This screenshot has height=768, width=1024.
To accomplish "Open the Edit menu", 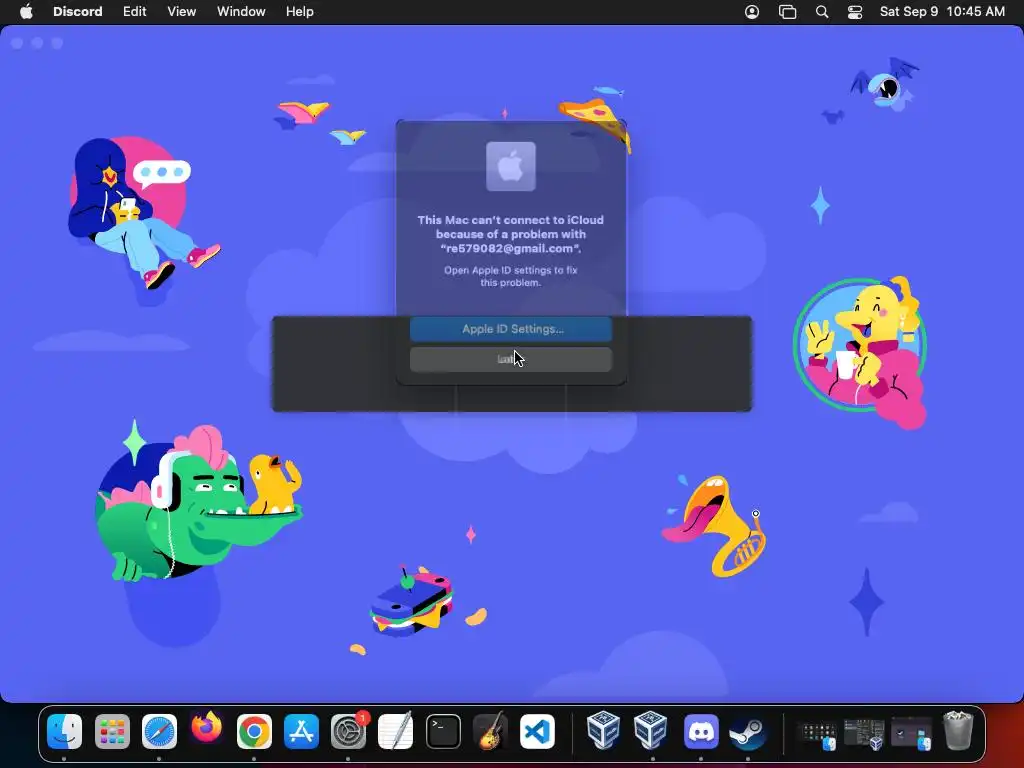I will [x=135, y=12].
